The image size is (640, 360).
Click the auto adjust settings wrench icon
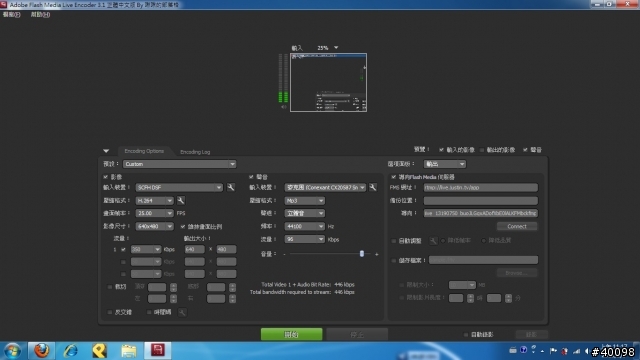(x=433, y=241)
